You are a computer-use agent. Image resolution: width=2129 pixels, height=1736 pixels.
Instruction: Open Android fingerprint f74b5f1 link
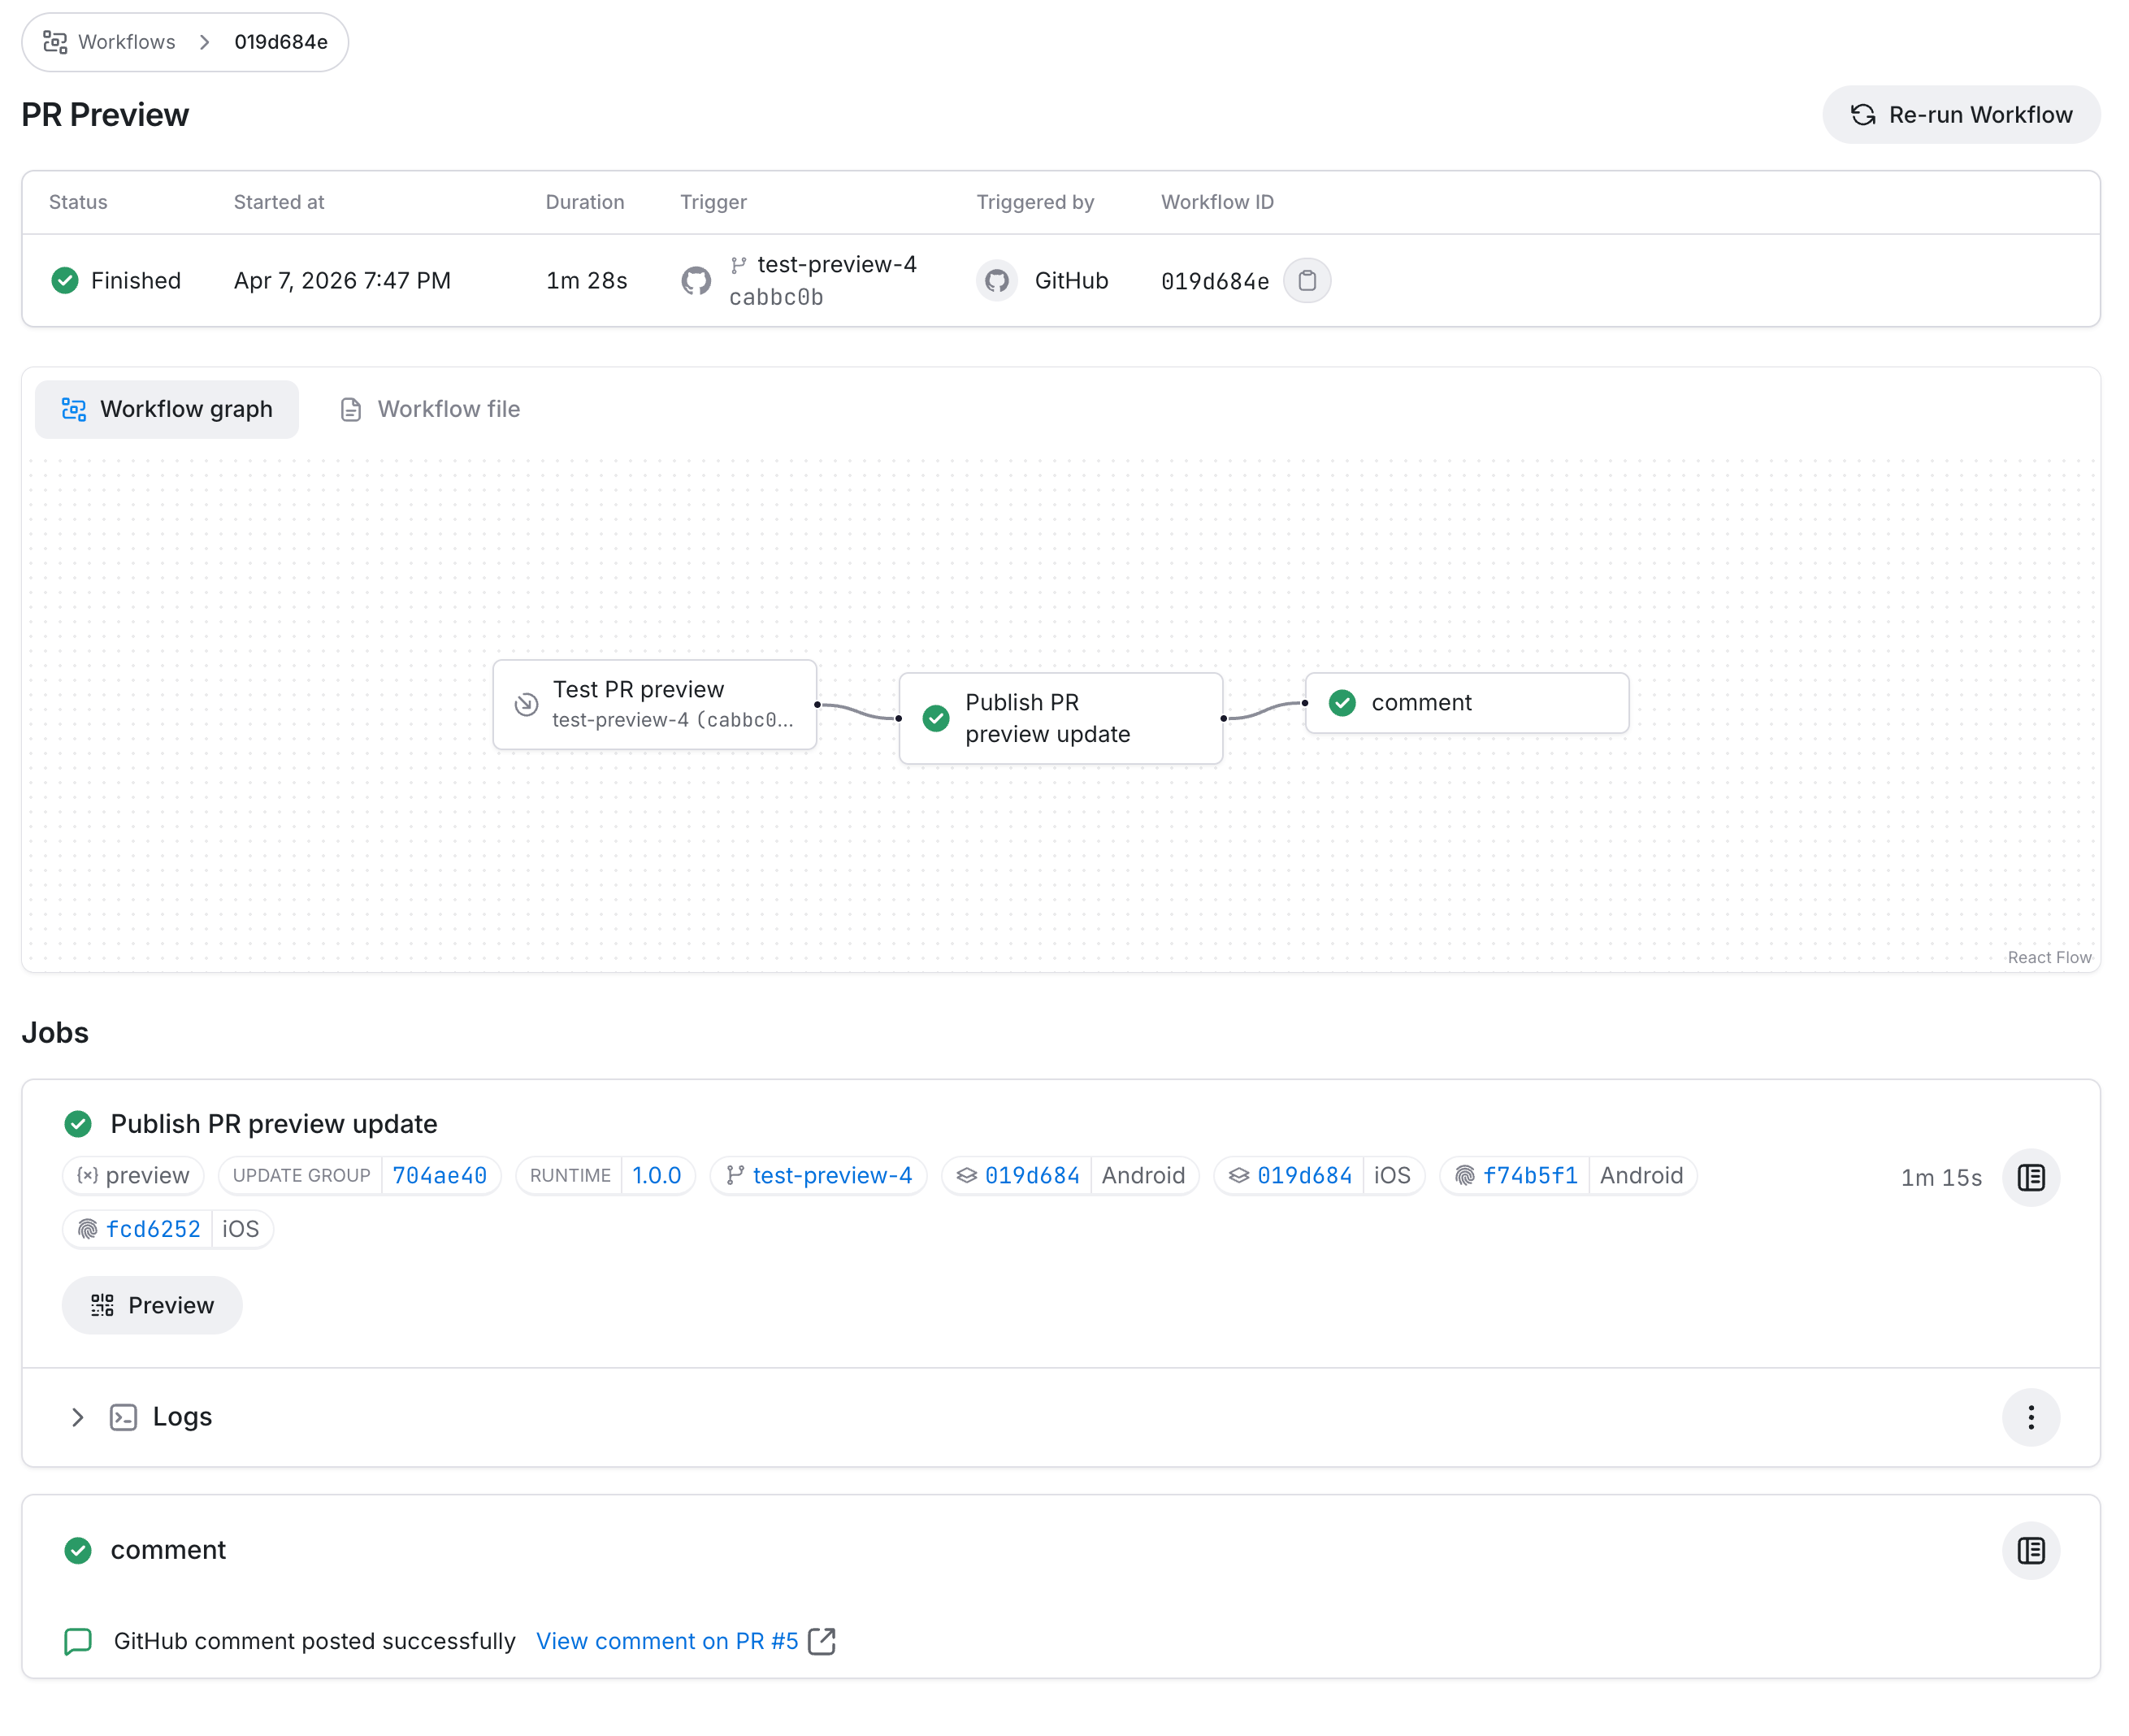pyautogui.click(x=1530, y=1176)
